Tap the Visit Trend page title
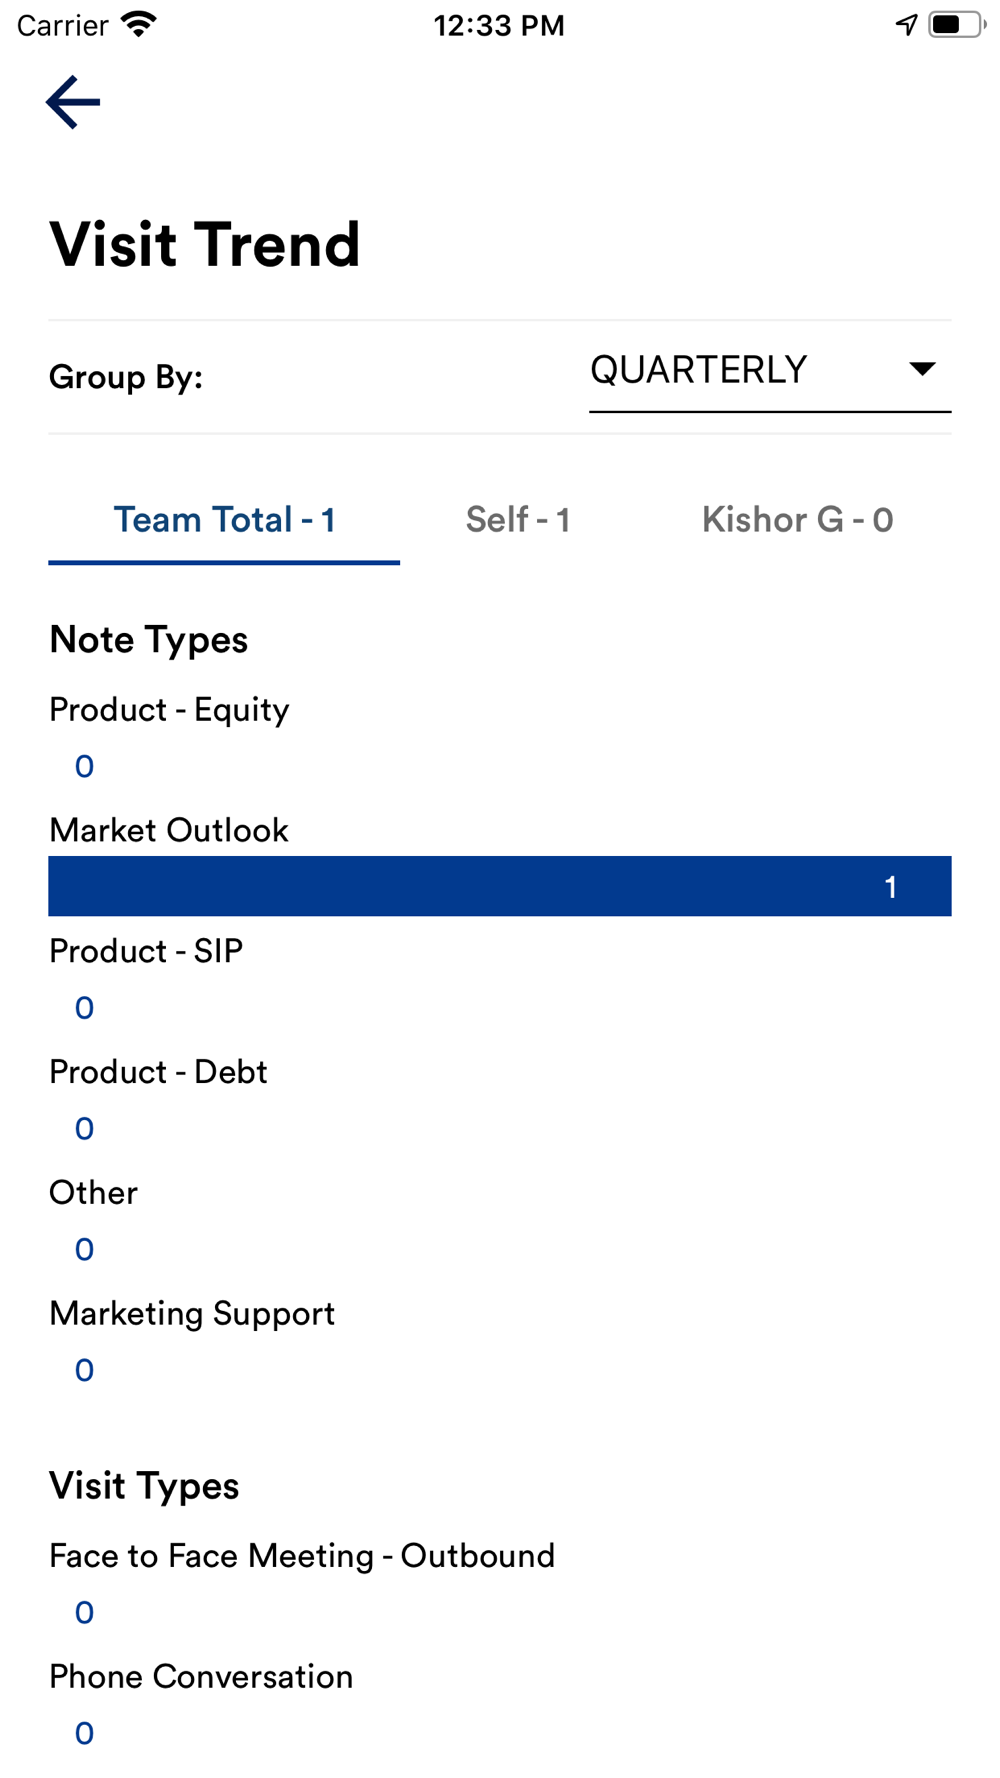 click(205, 245)
